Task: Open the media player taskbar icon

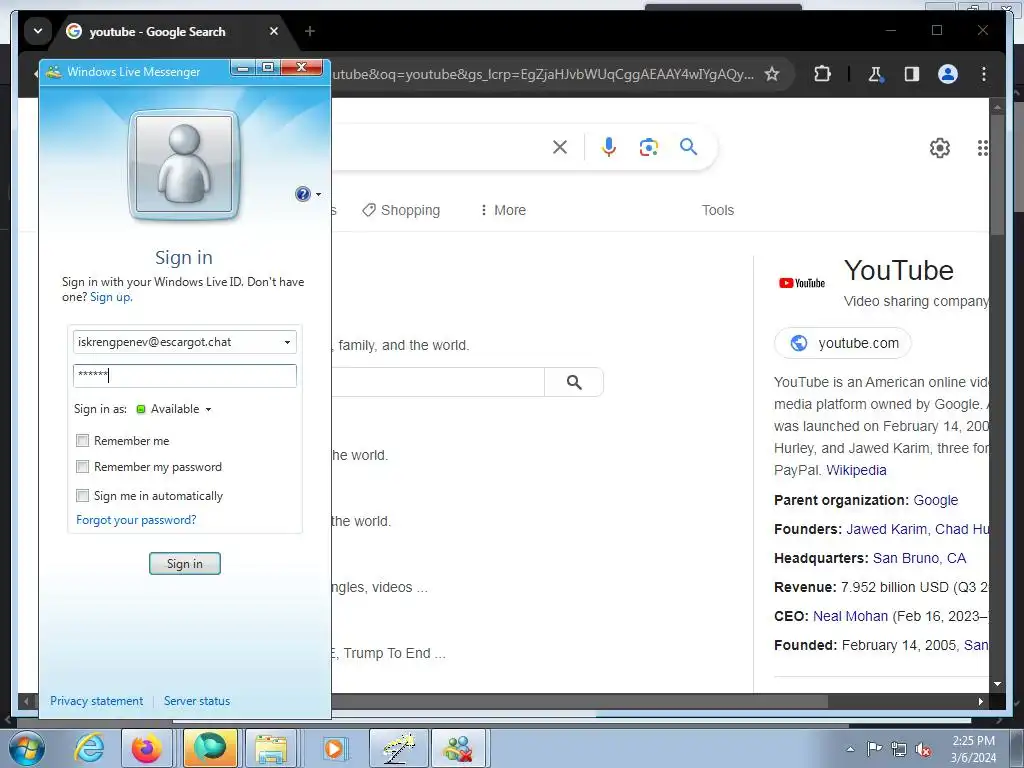Action: [x=334, y=748]
